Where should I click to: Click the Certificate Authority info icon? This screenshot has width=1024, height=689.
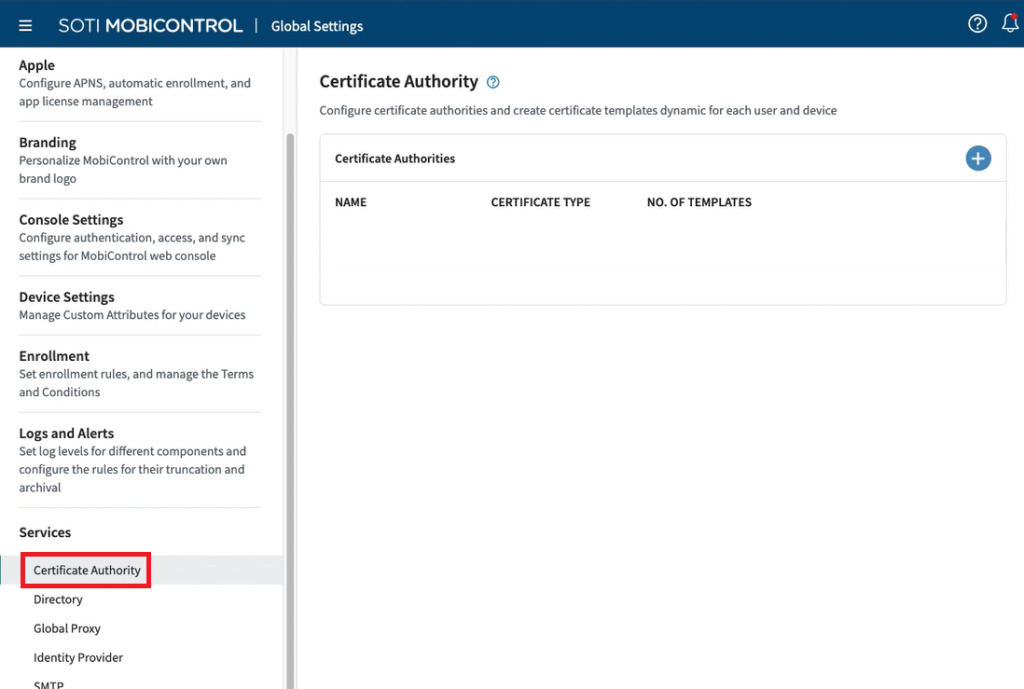(493, 82)
